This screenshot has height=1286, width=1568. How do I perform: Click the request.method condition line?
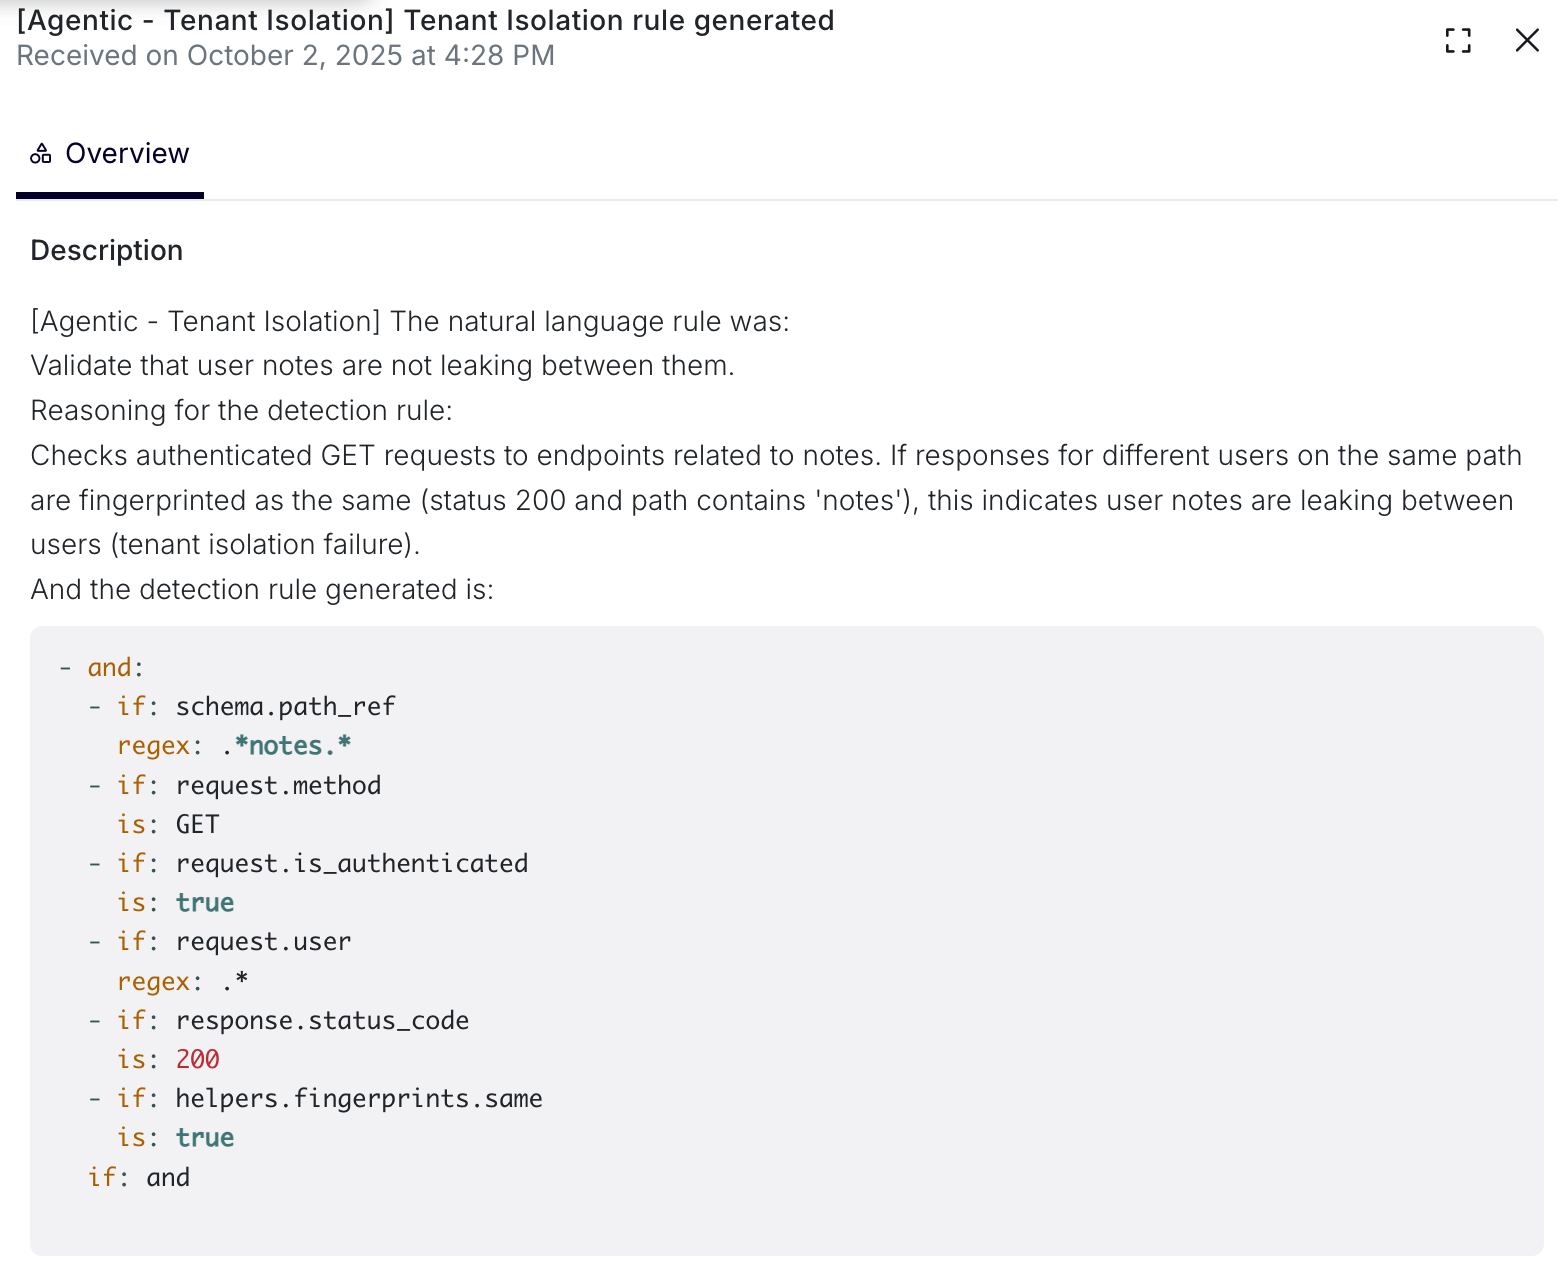point(278,786)
